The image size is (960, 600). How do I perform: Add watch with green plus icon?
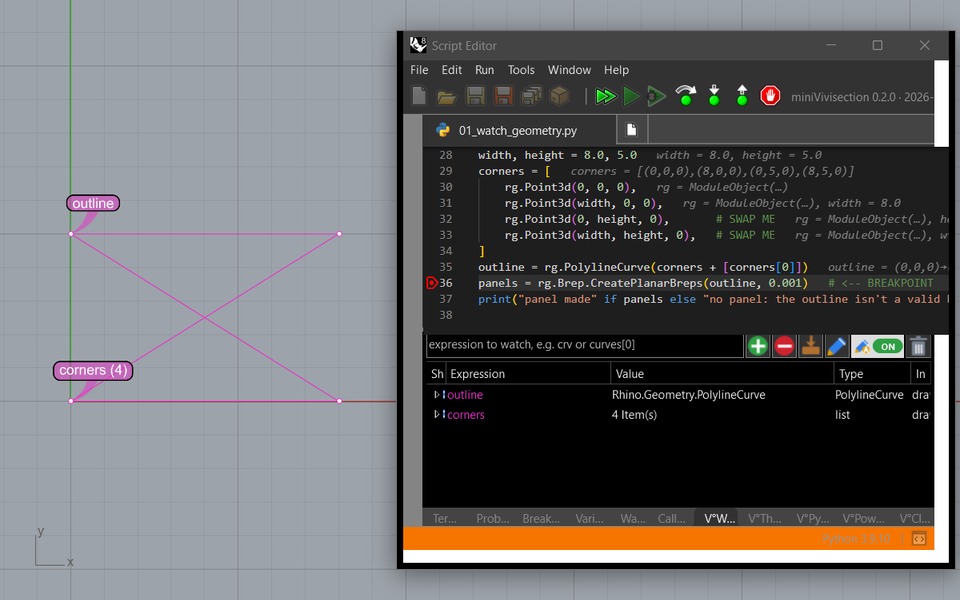758,346
